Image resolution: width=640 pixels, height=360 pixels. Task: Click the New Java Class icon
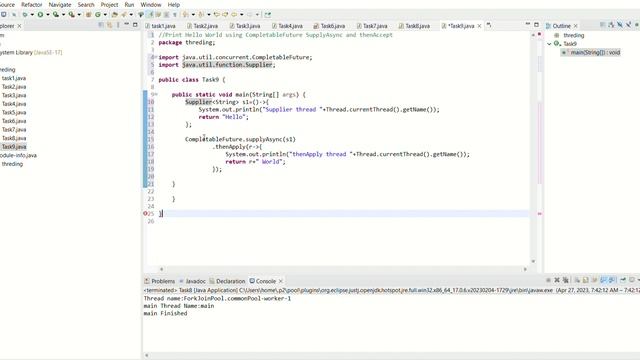tap(98, 15)
